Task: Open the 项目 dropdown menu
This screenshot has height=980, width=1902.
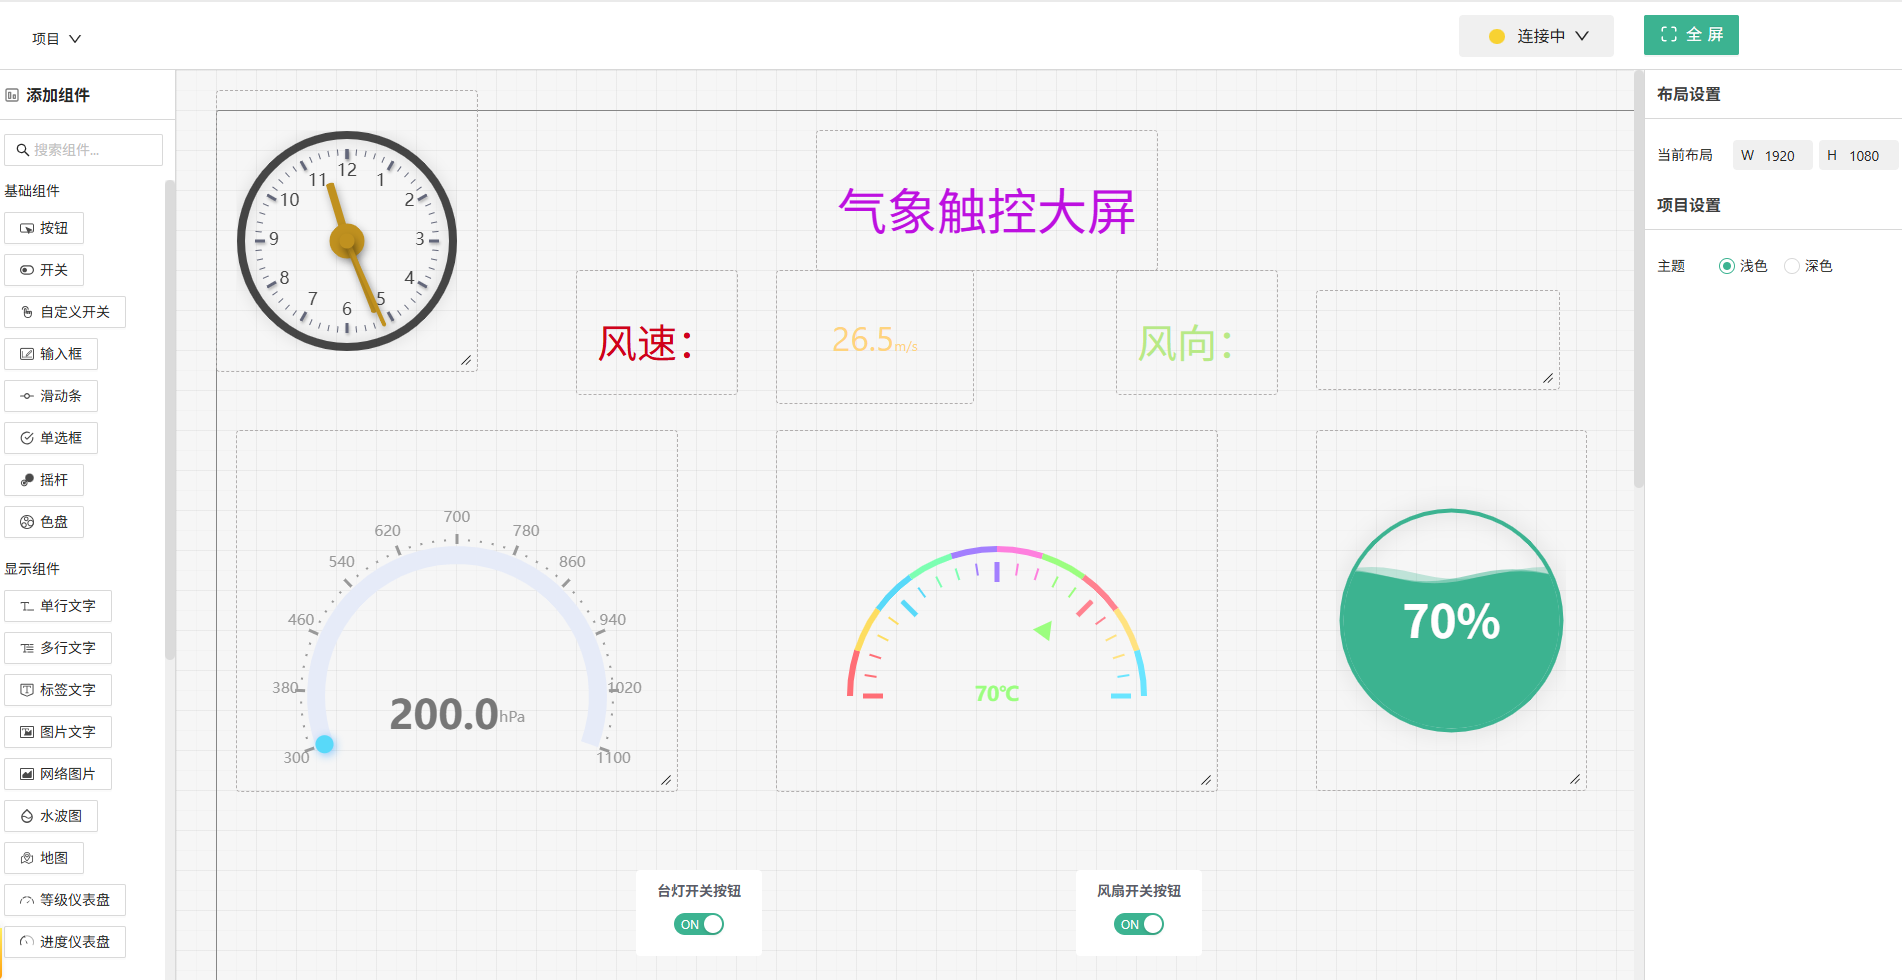Action: click(56, 39)
